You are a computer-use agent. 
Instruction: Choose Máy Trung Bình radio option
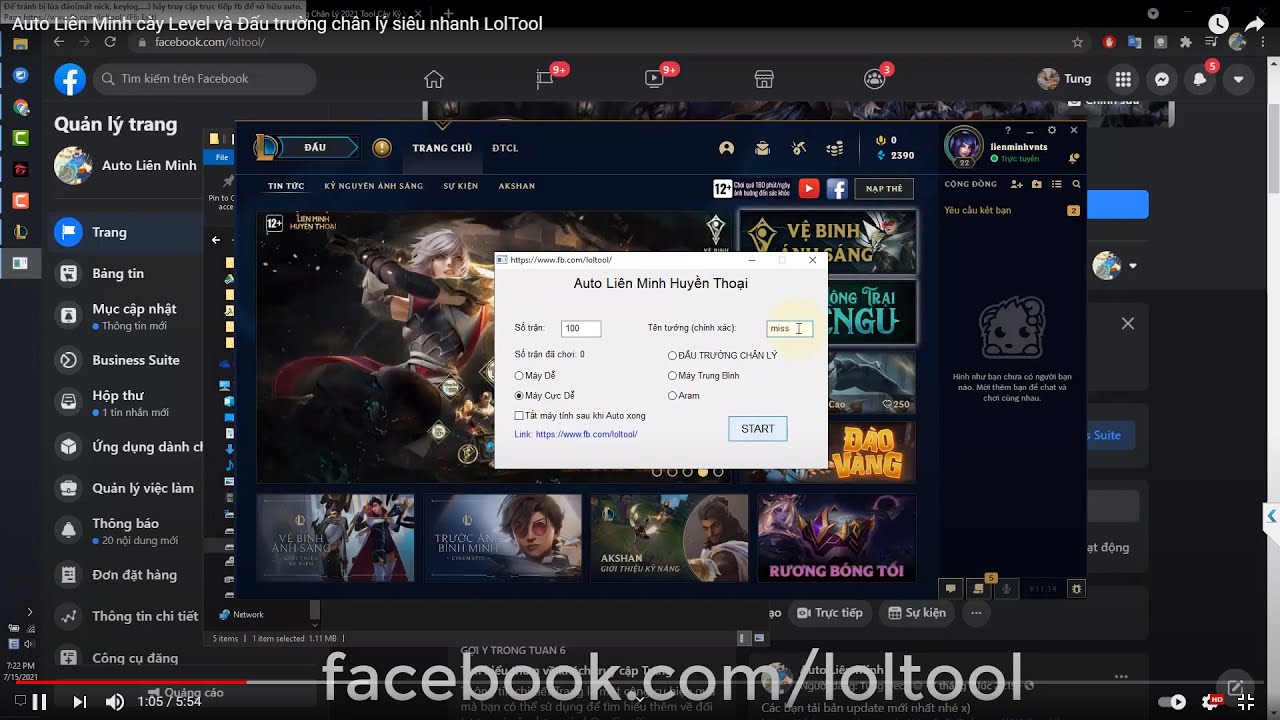point(704,376)
